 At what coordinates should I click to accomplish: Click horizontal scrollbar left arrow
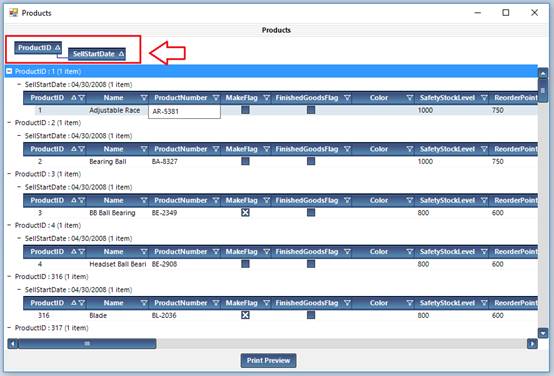(13, 343)
